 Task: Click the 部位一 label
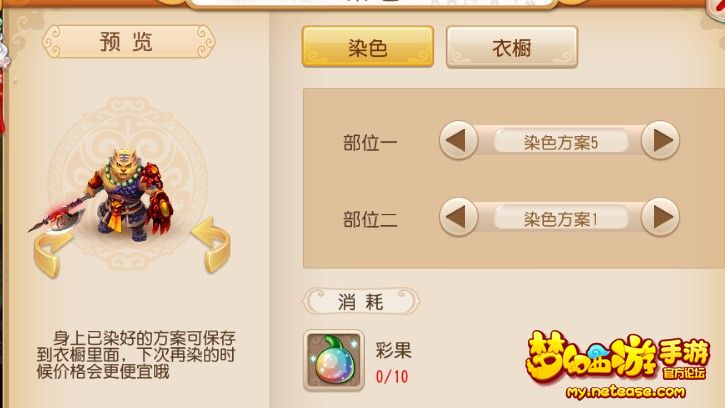(x=370, y=143)
